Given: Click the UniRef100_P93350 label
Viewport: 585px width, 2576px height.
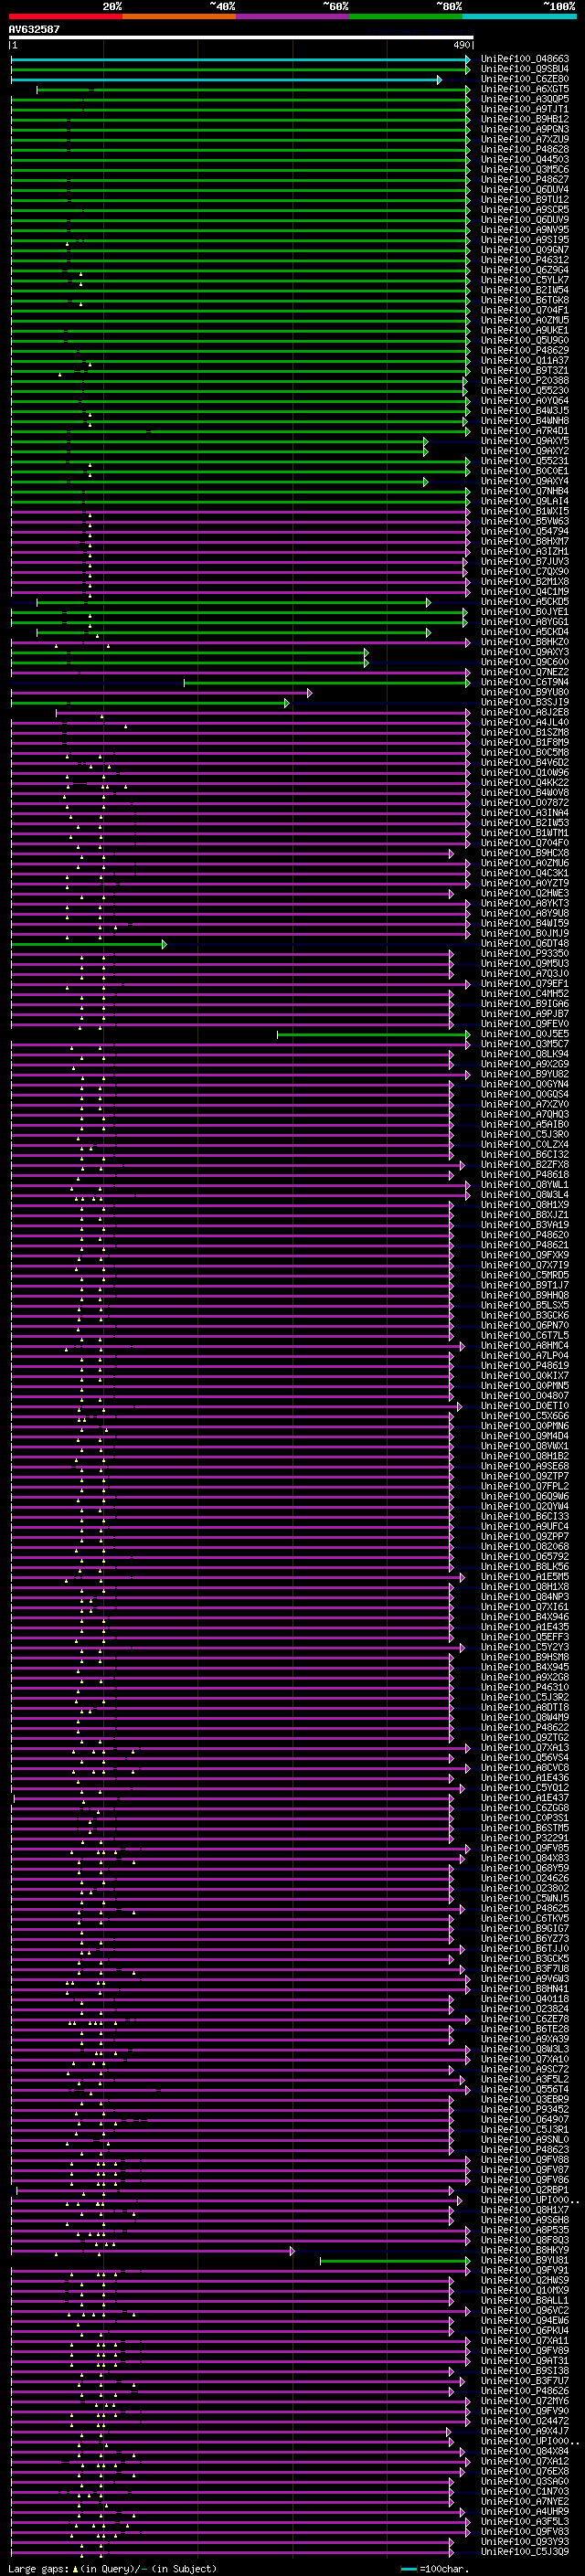Looking at the screenshot, I should point(525,953).
